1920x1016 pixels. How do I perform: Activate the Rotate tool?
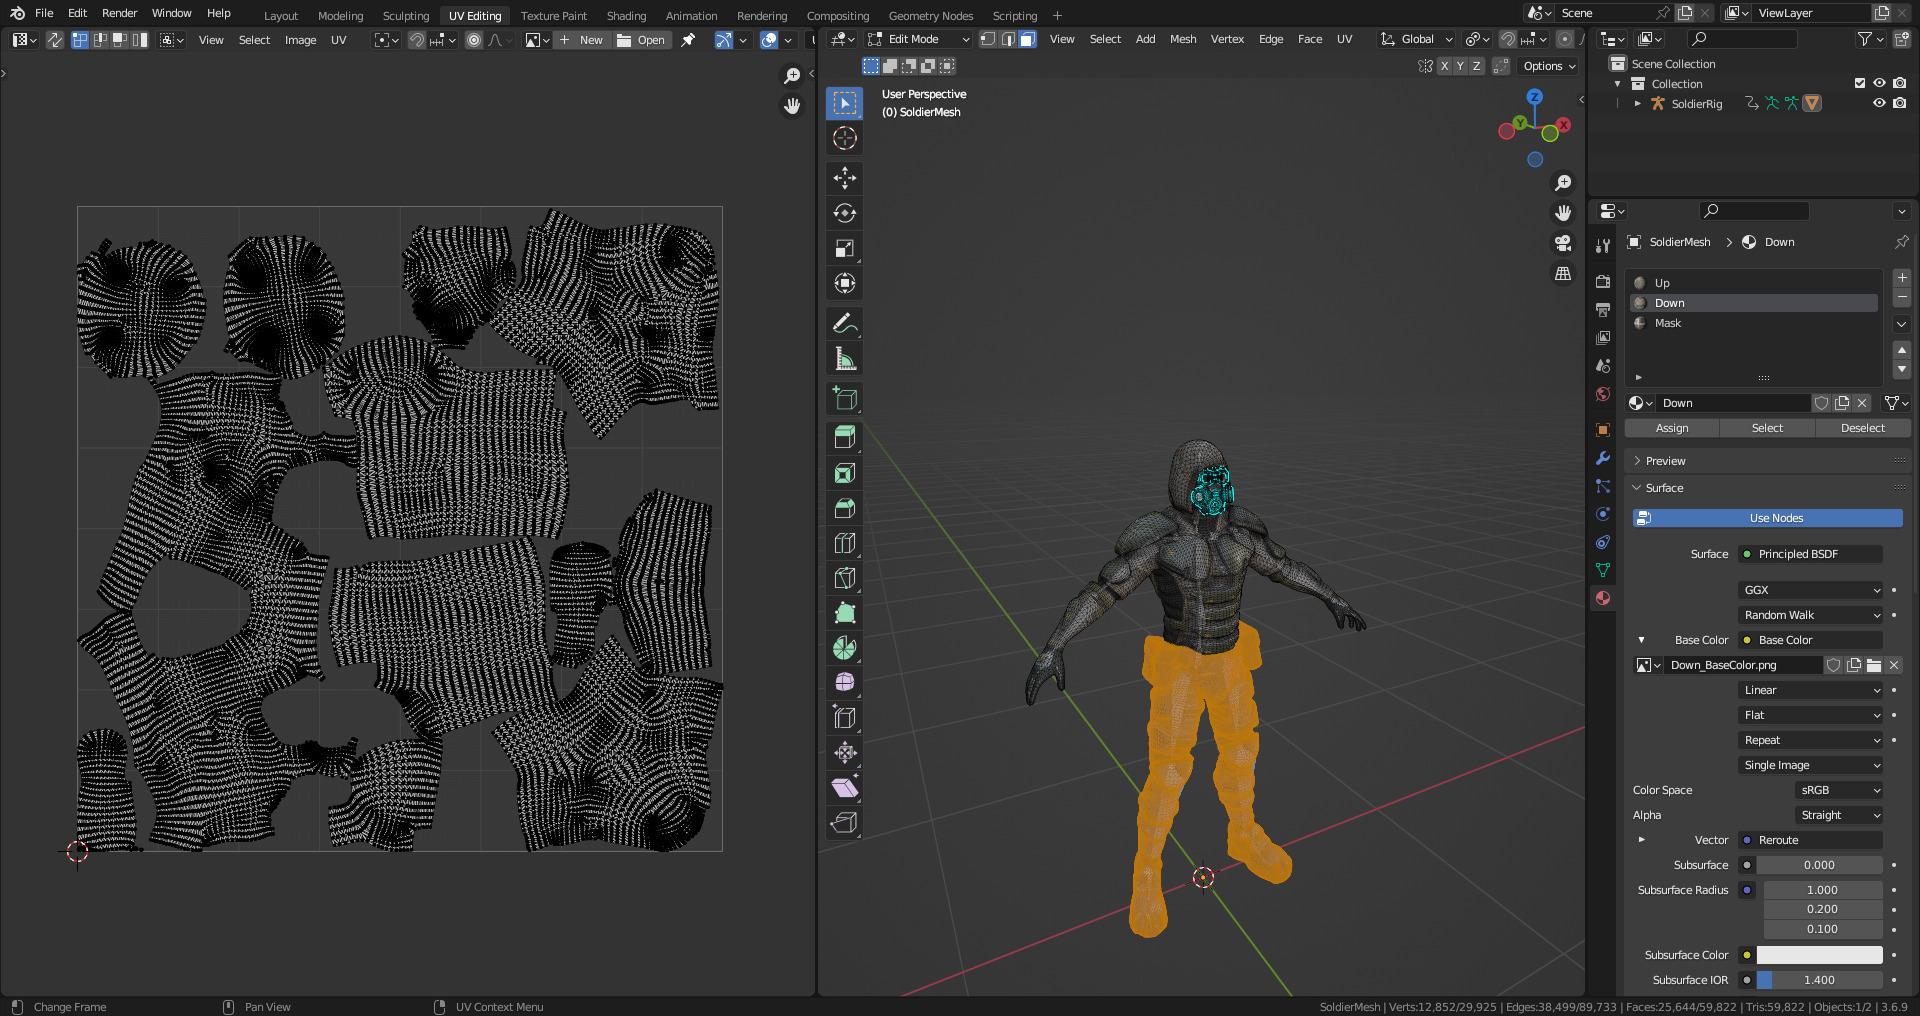tap(845, 213)
